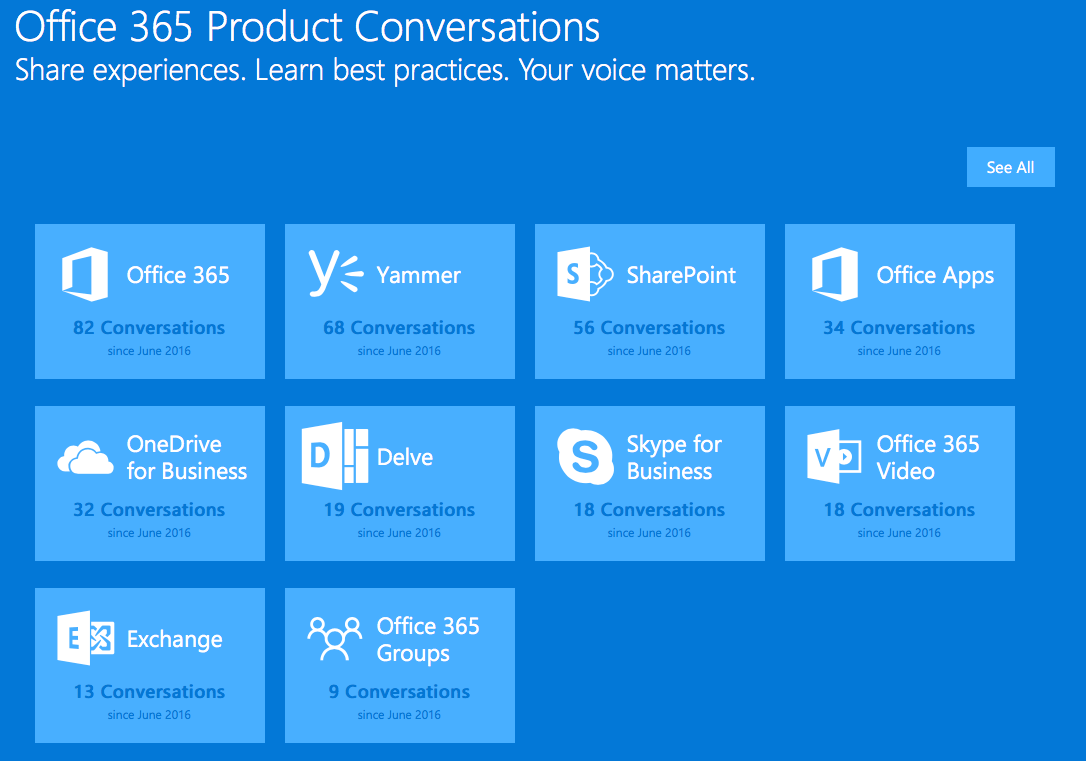
Task: Click the Office 365 logo icon
Action: [x=85, y=274]
